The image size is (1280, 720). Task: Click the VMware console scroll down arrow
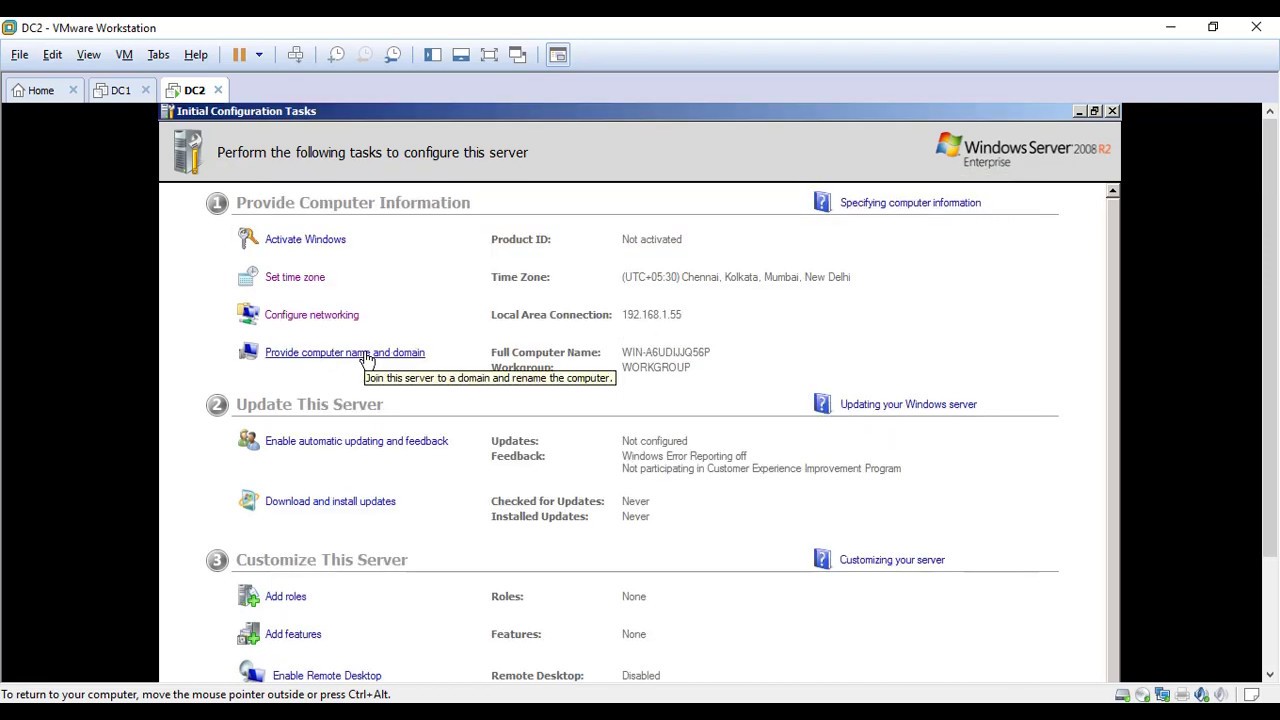tap(1270, 675)
